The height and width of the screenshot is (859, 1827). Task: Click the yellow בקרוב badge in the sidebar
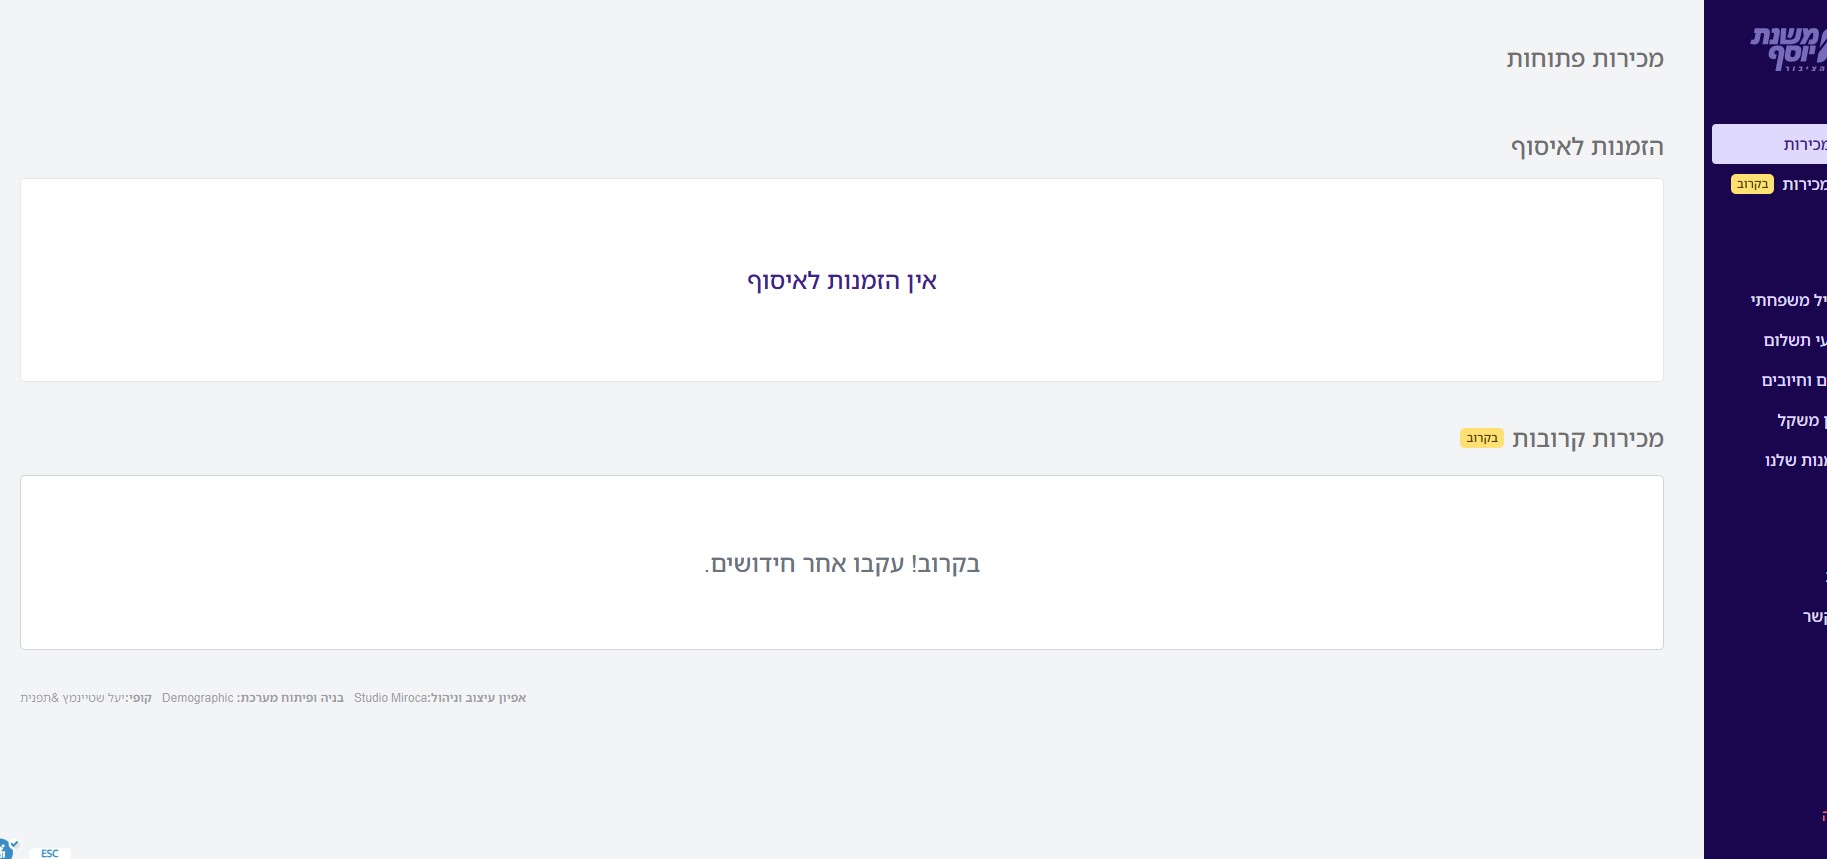click(x=1751, y=184)
